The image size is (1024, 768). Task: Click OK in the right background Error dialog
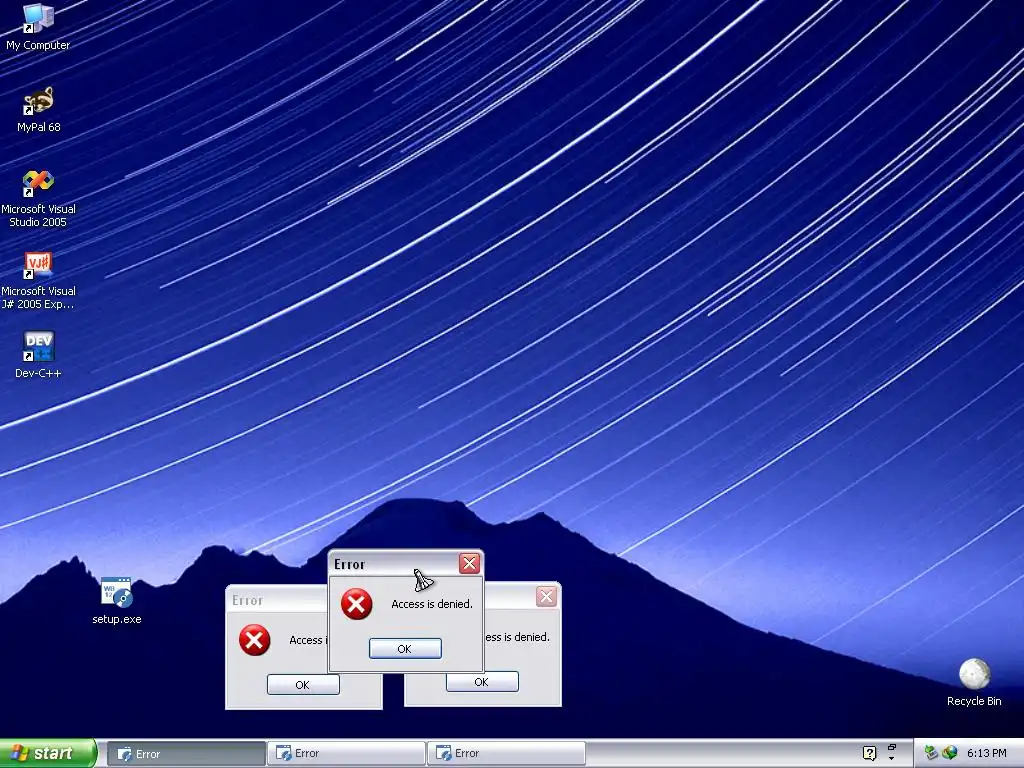[482, 681]
